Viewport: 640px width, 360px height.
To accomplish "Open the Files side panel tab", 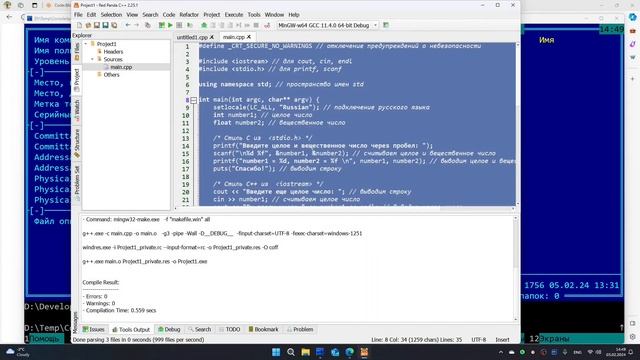I will click(x=77, y=52).
